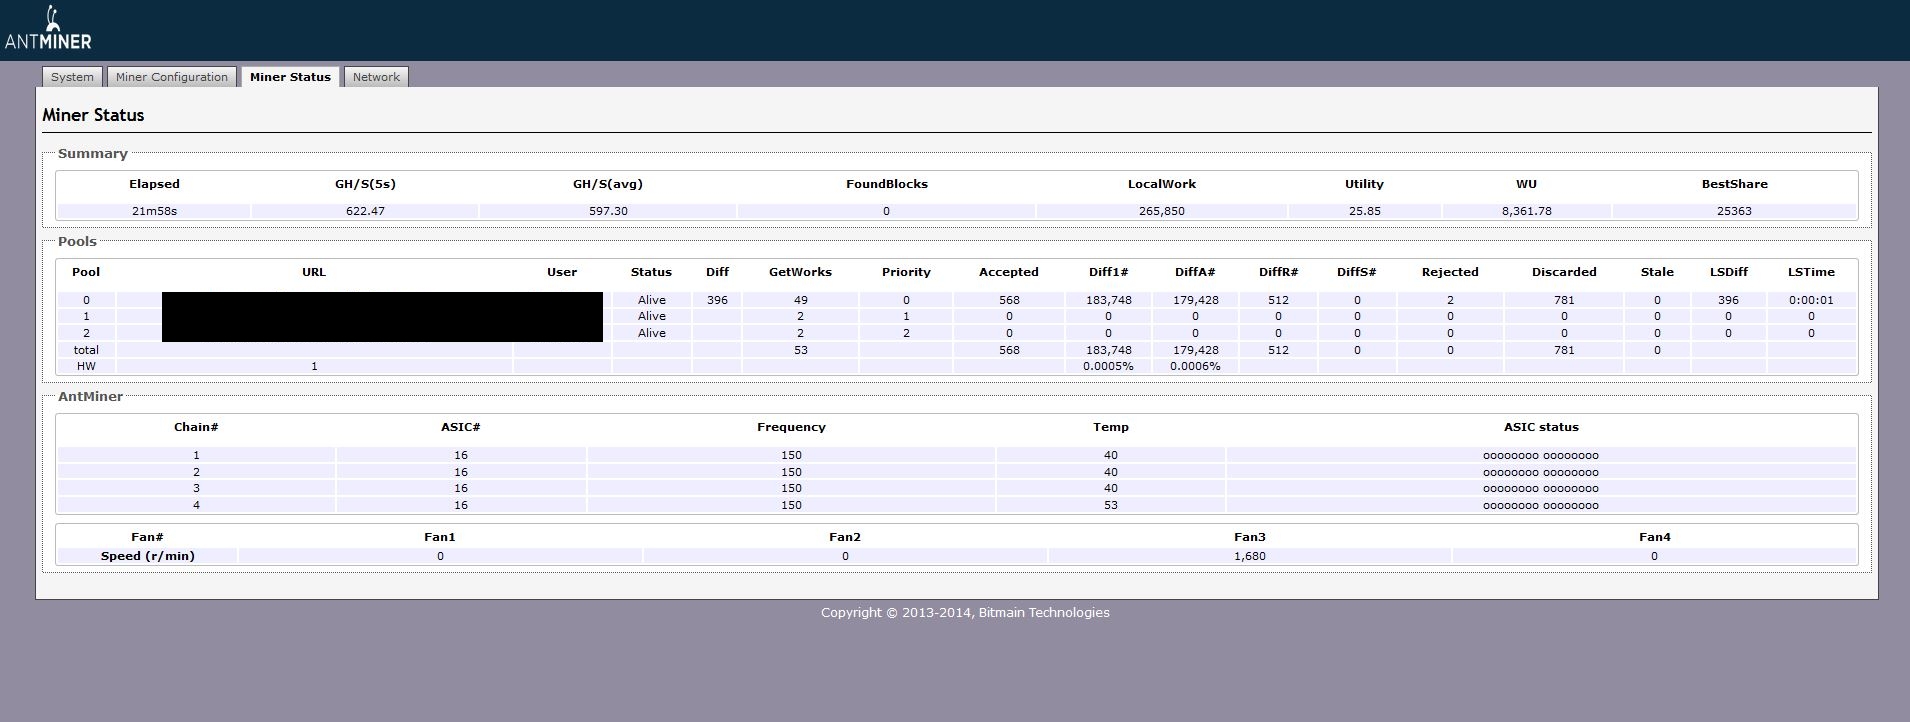Viewport: 1910px width, 722px height.
Task: Click the User column header in Pools
Action: click(x=562, y=272)
